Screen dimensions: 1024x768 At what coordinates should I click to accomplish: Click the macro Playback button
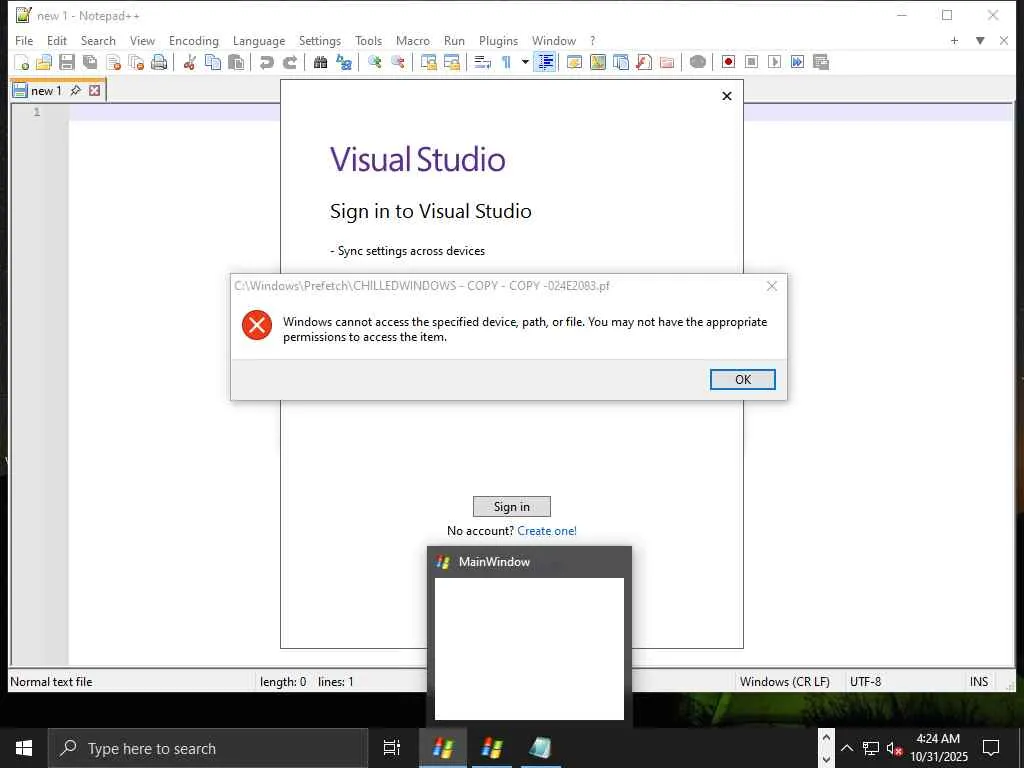point(775,63)
